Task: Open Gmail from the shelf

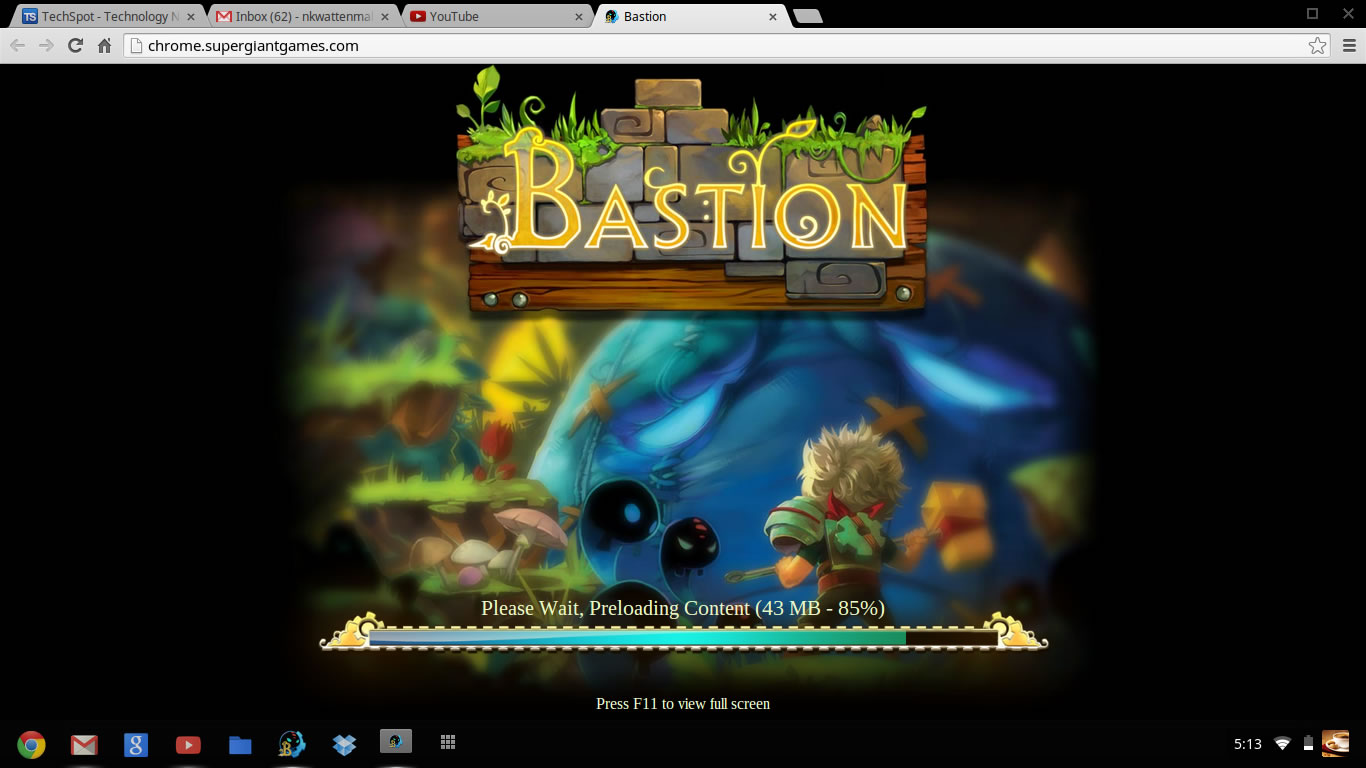Action: [x=84, y=744]
